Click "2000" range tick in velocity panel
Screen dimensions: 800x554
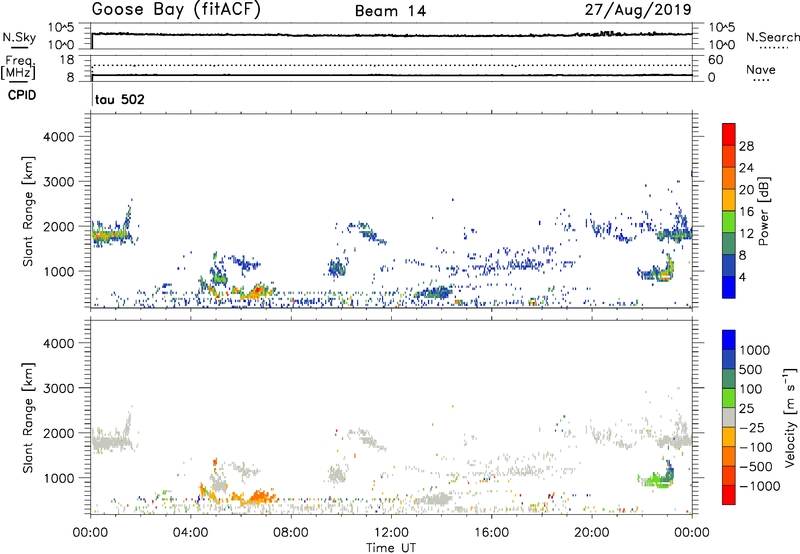(x=58, y=433)
